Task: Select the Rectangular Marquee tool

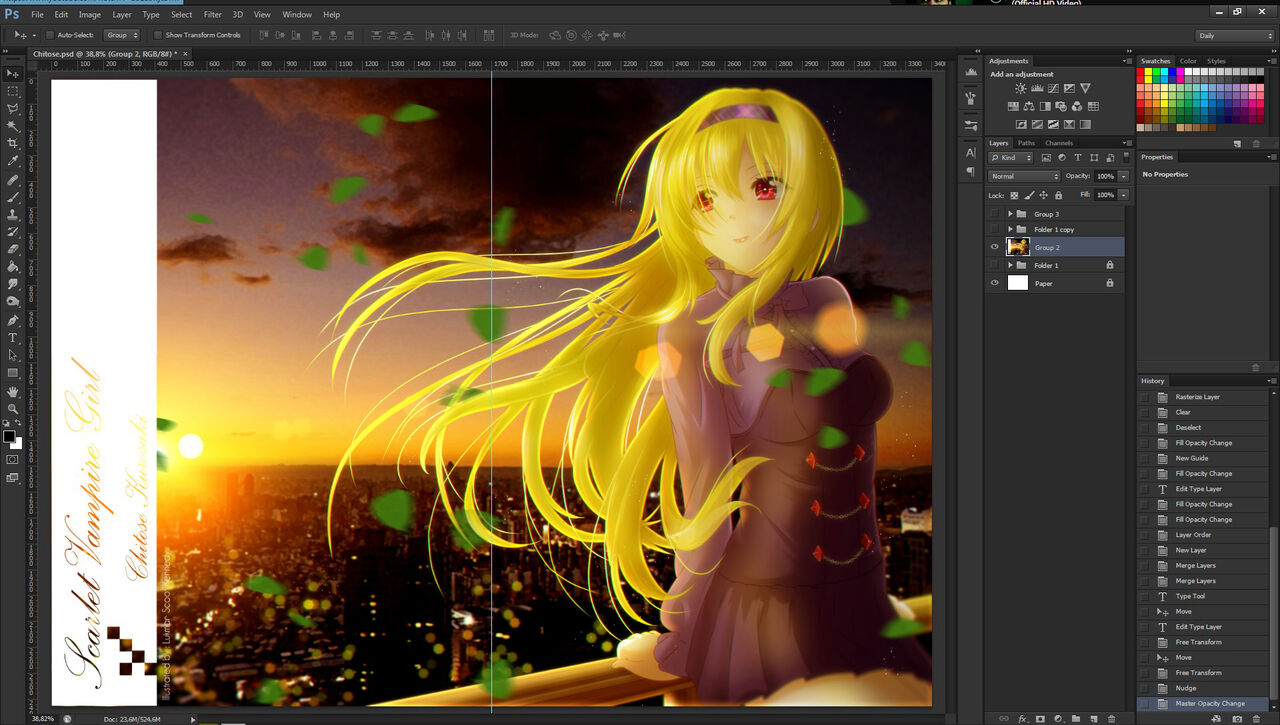Action: pos(13,91)
